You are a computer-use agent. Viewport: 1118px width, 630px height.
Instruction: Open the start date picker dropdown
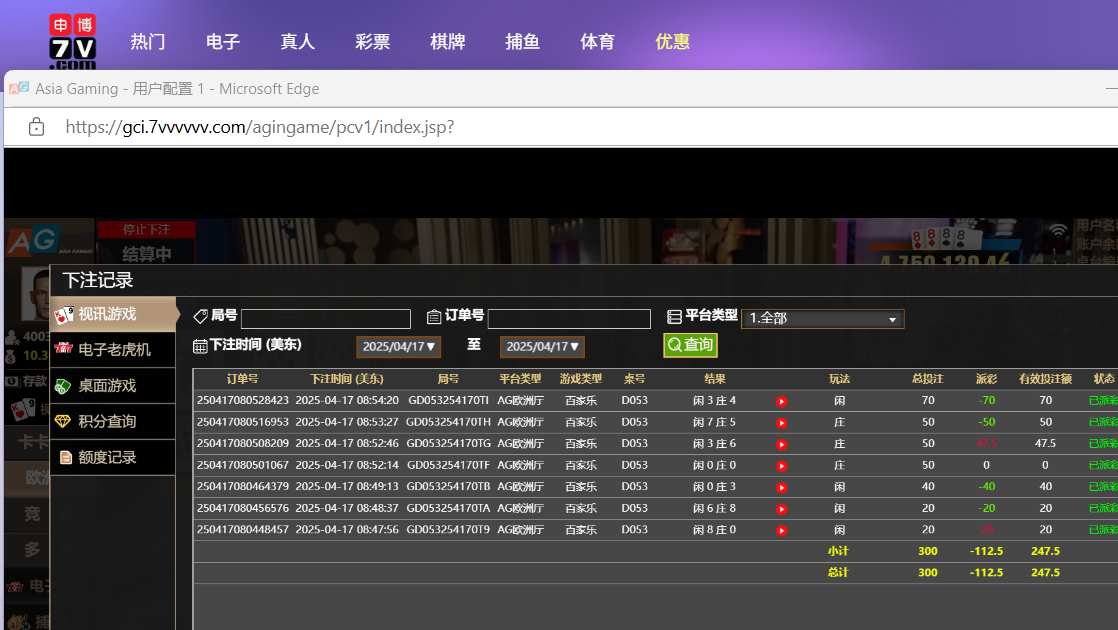tap(398, 347)
